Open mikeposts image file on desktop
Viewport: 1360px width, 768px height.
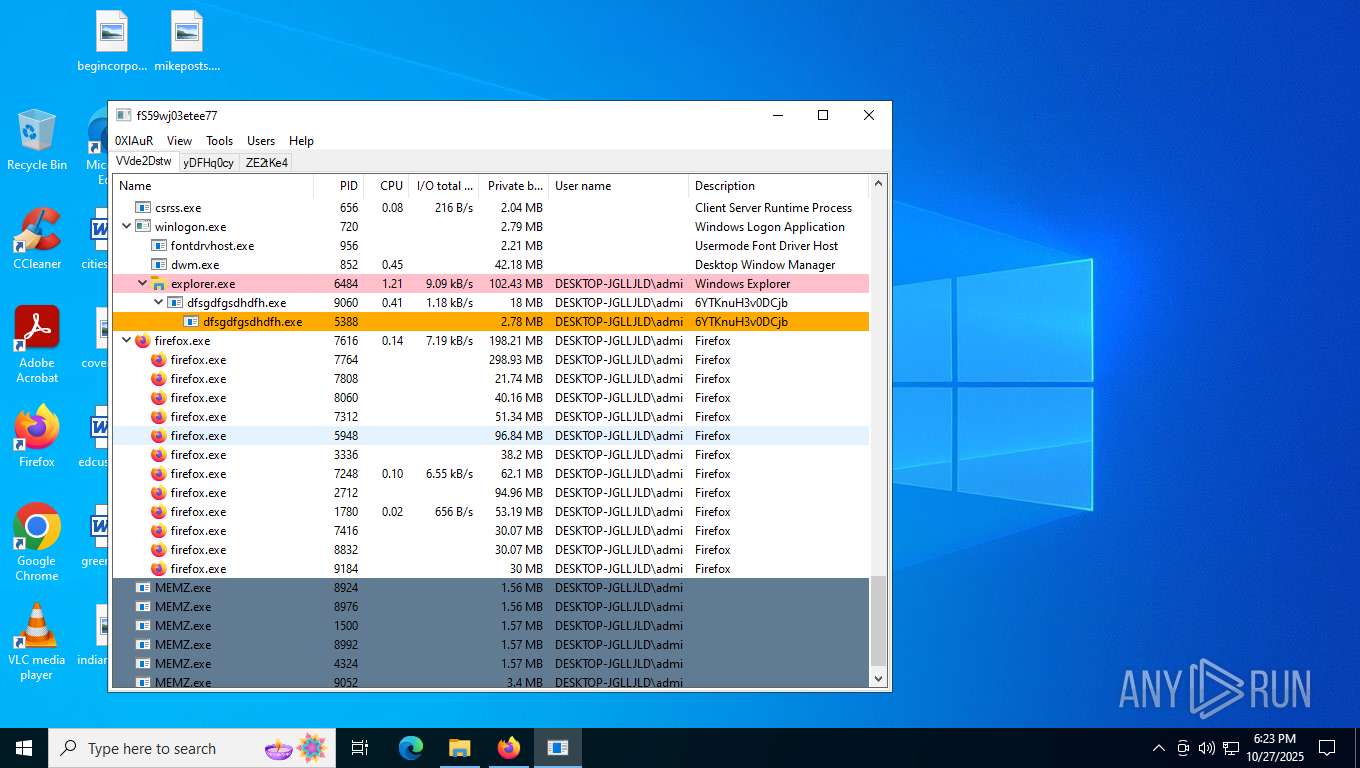tap(187, 42)
